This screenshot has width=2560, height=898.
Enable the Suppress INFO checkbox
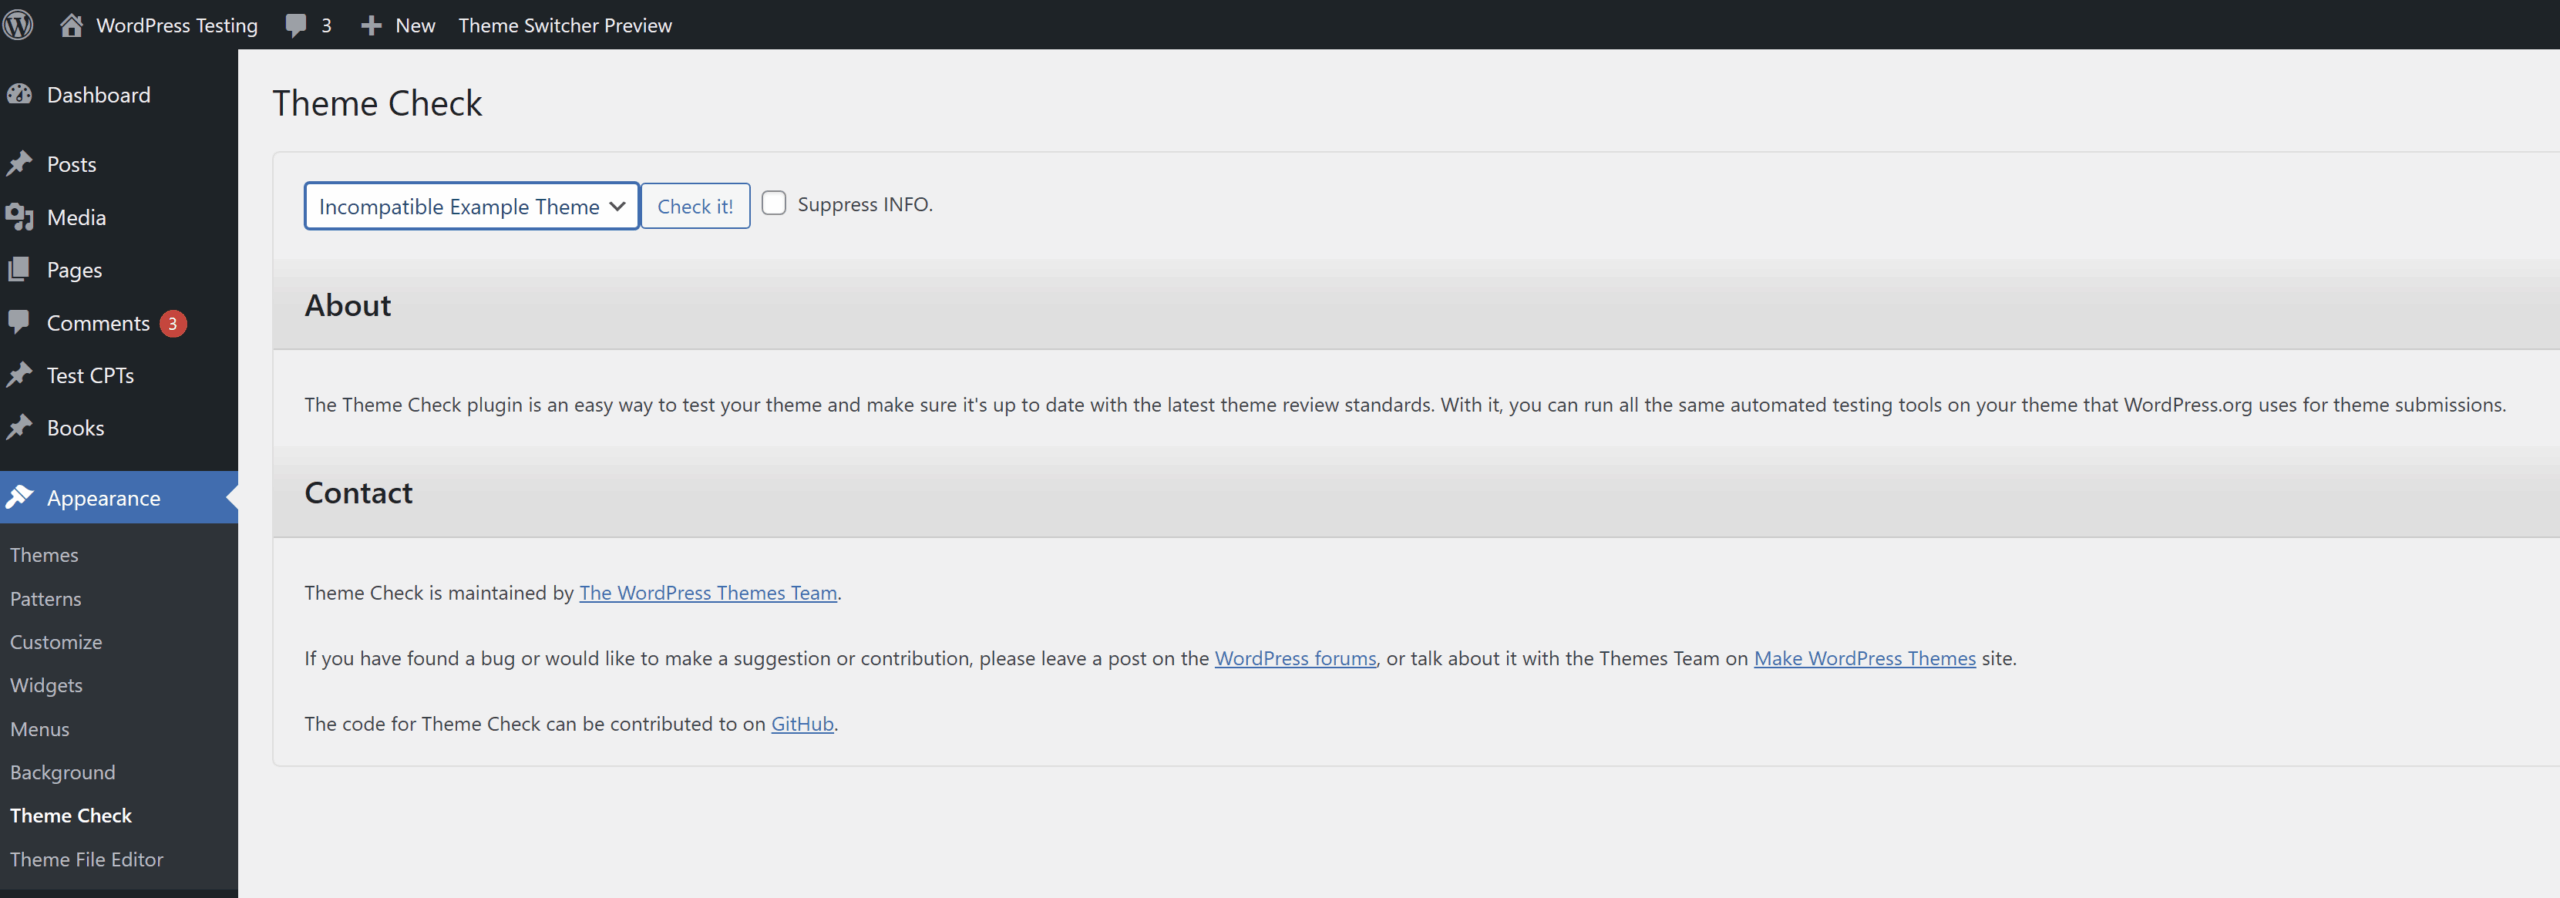[x=774, y=204]
